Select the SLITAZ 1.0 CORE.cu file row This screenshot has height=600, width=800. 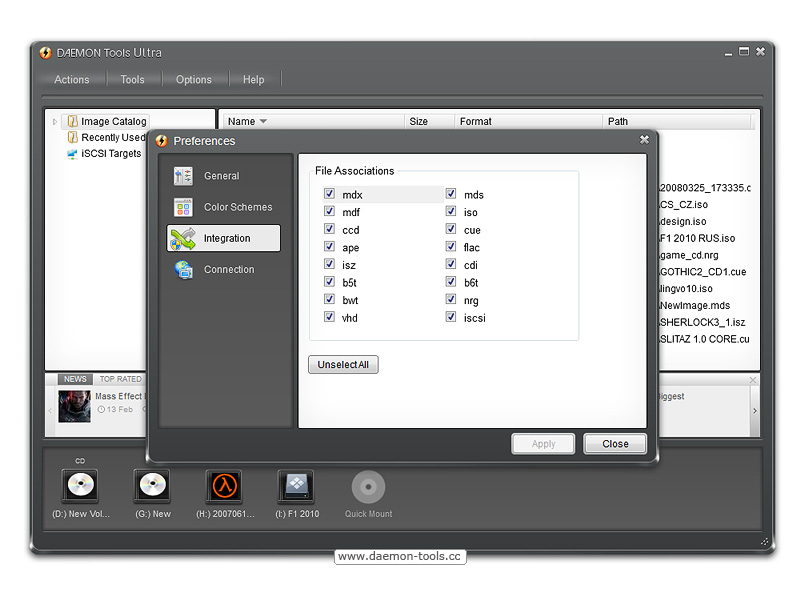tap(705, 339)
